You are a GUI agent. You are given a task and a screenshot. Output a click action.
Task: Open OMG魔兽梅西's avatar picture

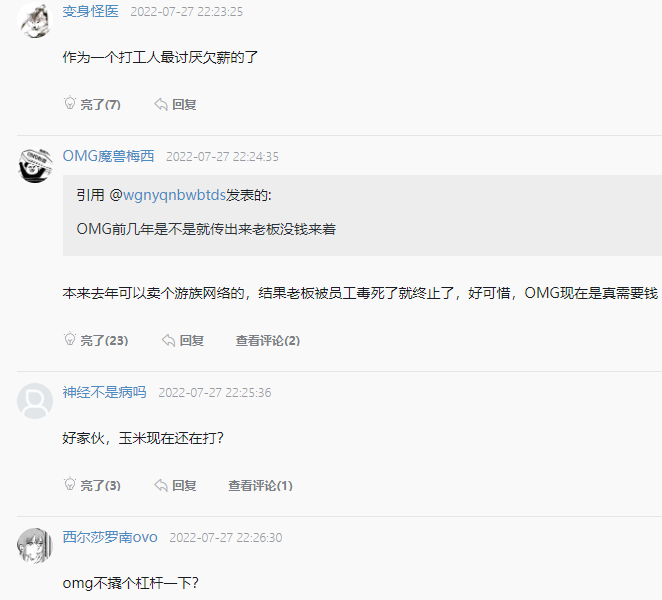click(x=35, y=164)
